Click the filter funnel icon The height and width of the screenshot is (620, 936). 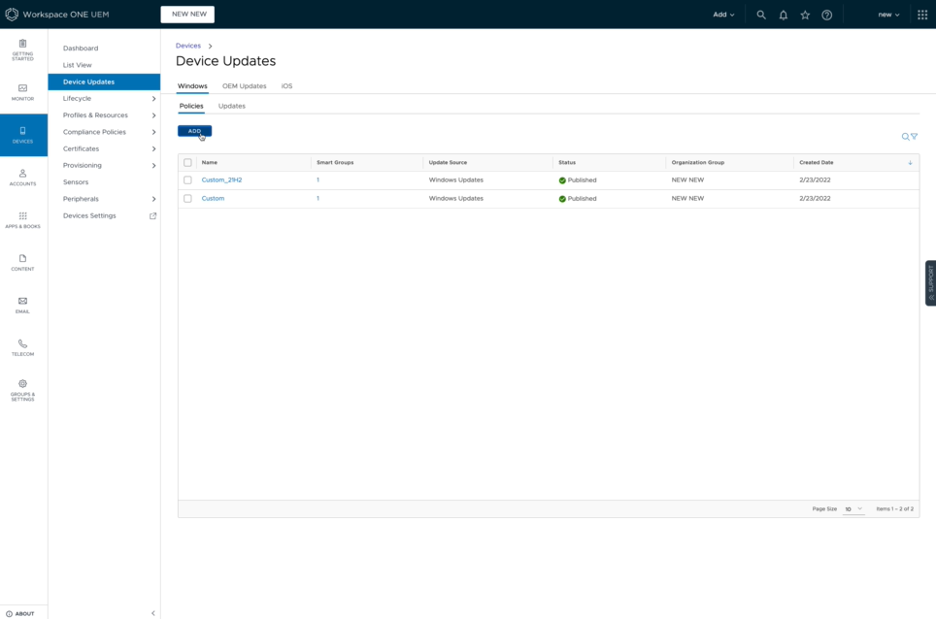point(914,137)
